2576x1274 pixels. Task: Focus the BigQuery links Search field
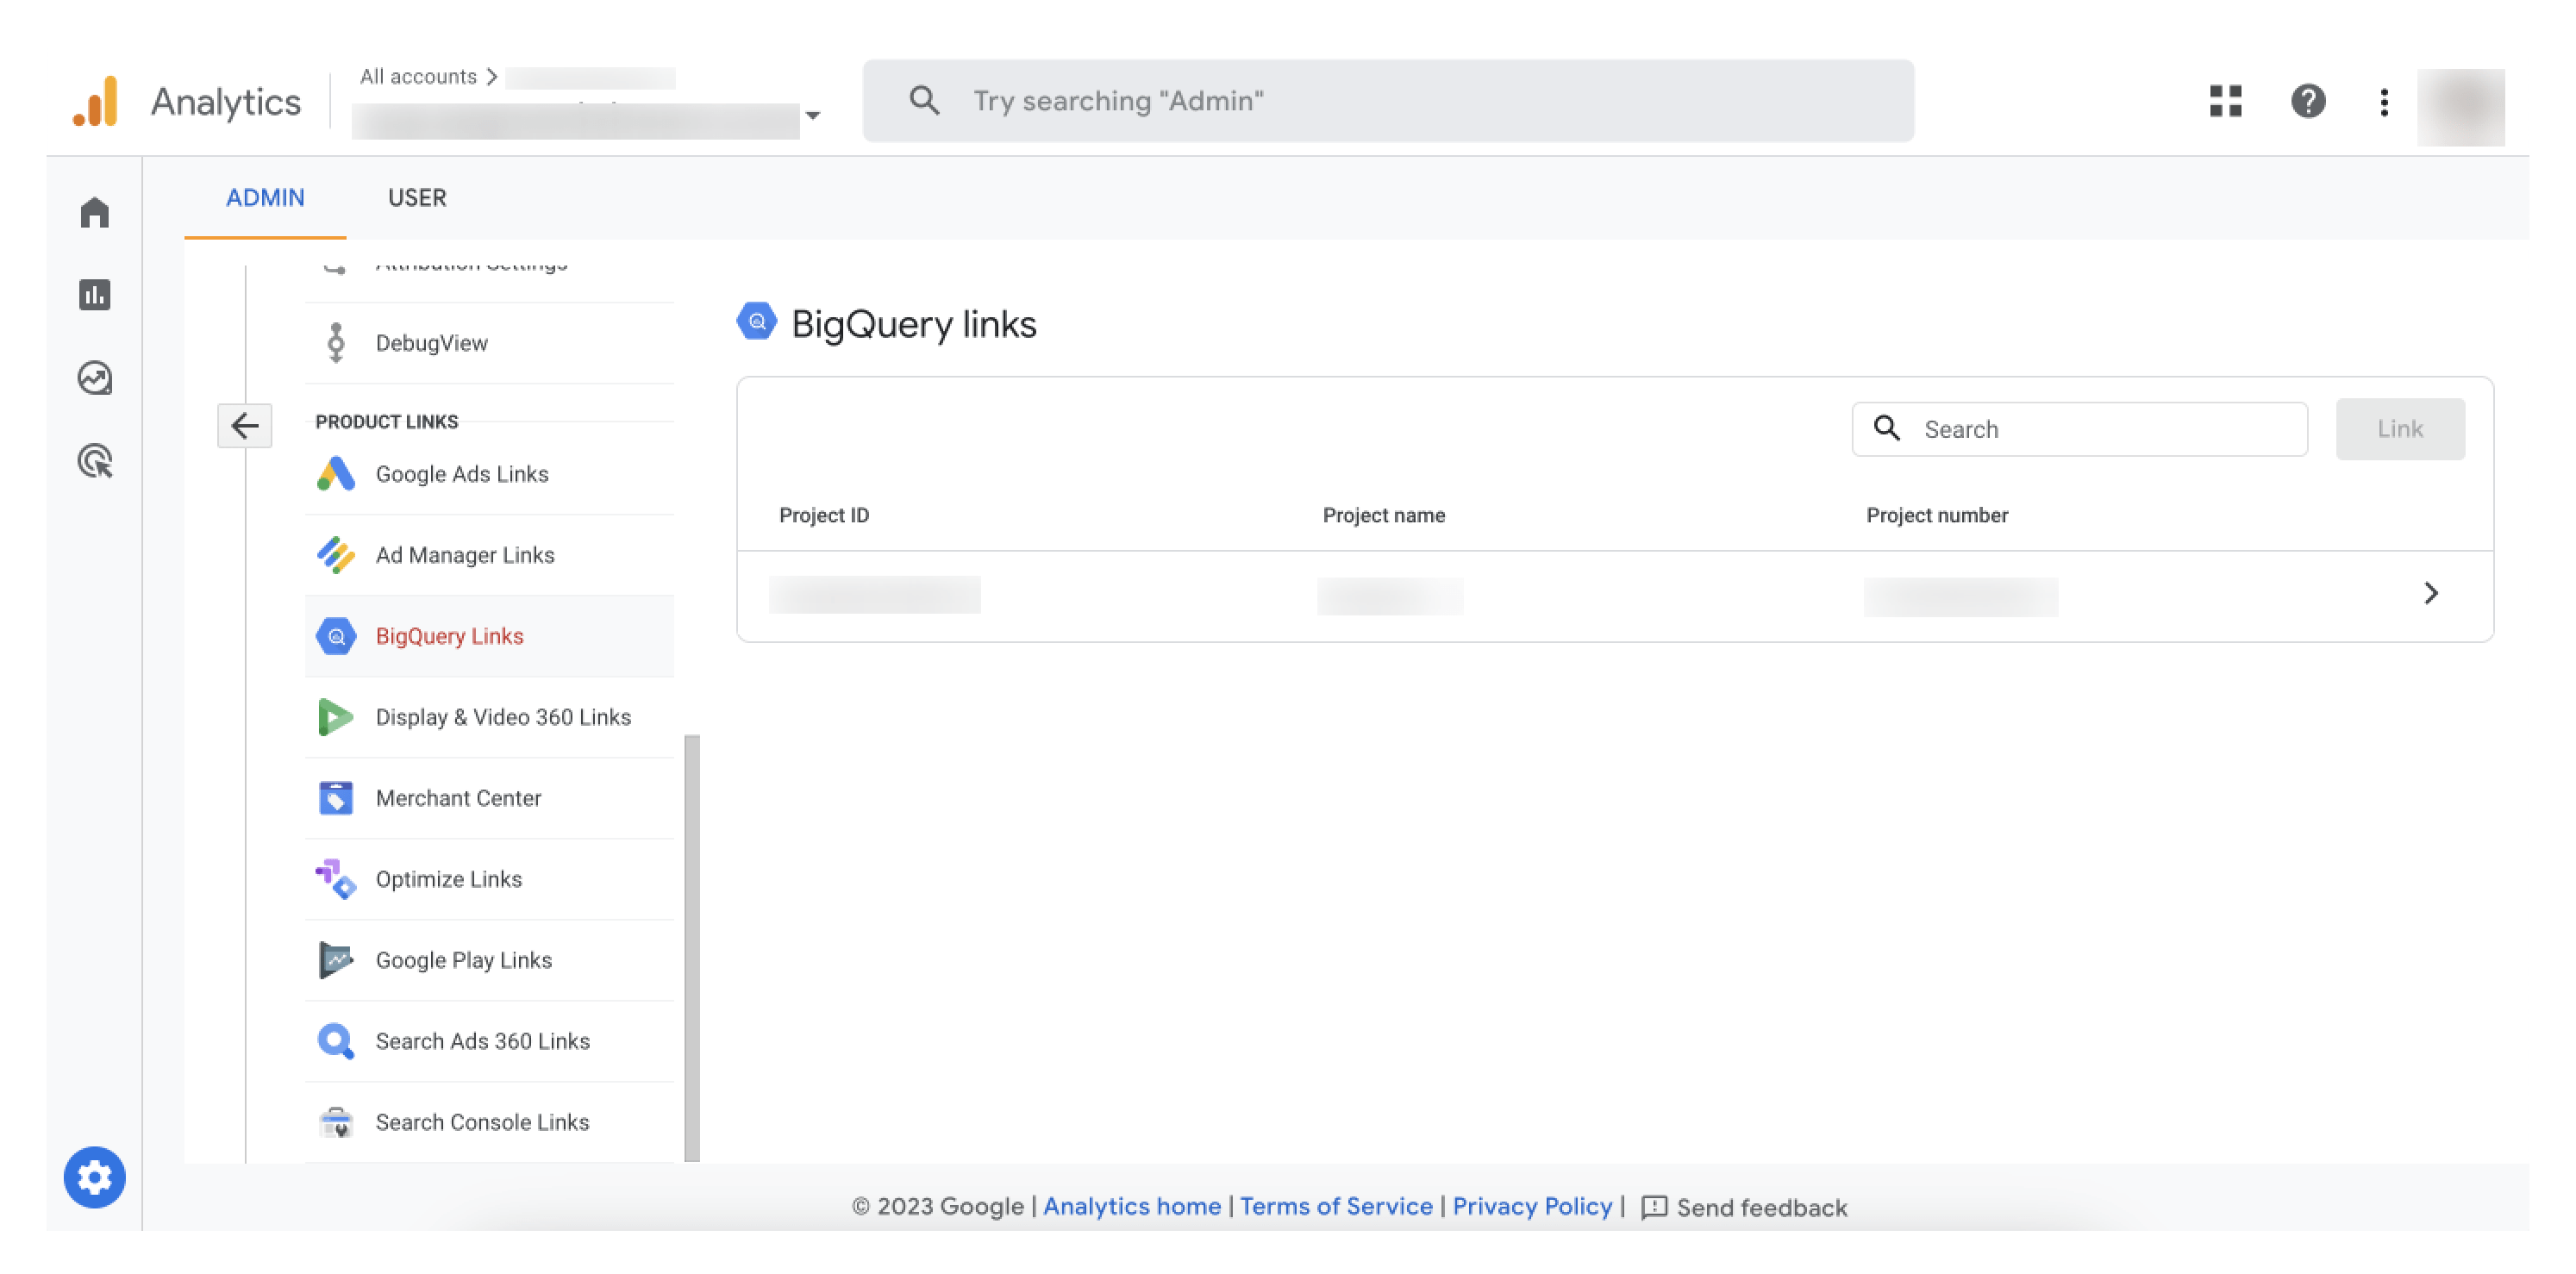click(2079, 428)
